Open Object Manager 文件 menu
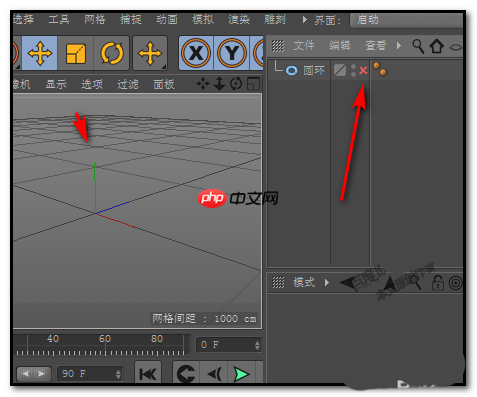Image resolution: width=477 pixels, height=397 pixels. tap(304, 45)
